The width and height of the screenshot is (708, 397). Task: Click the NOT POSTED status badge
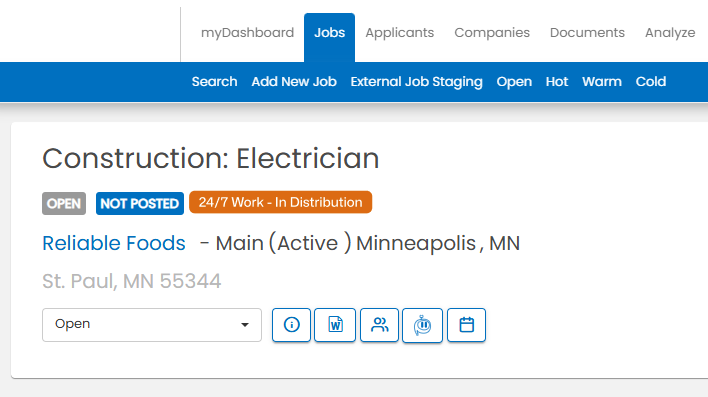(x=140, y=203)
